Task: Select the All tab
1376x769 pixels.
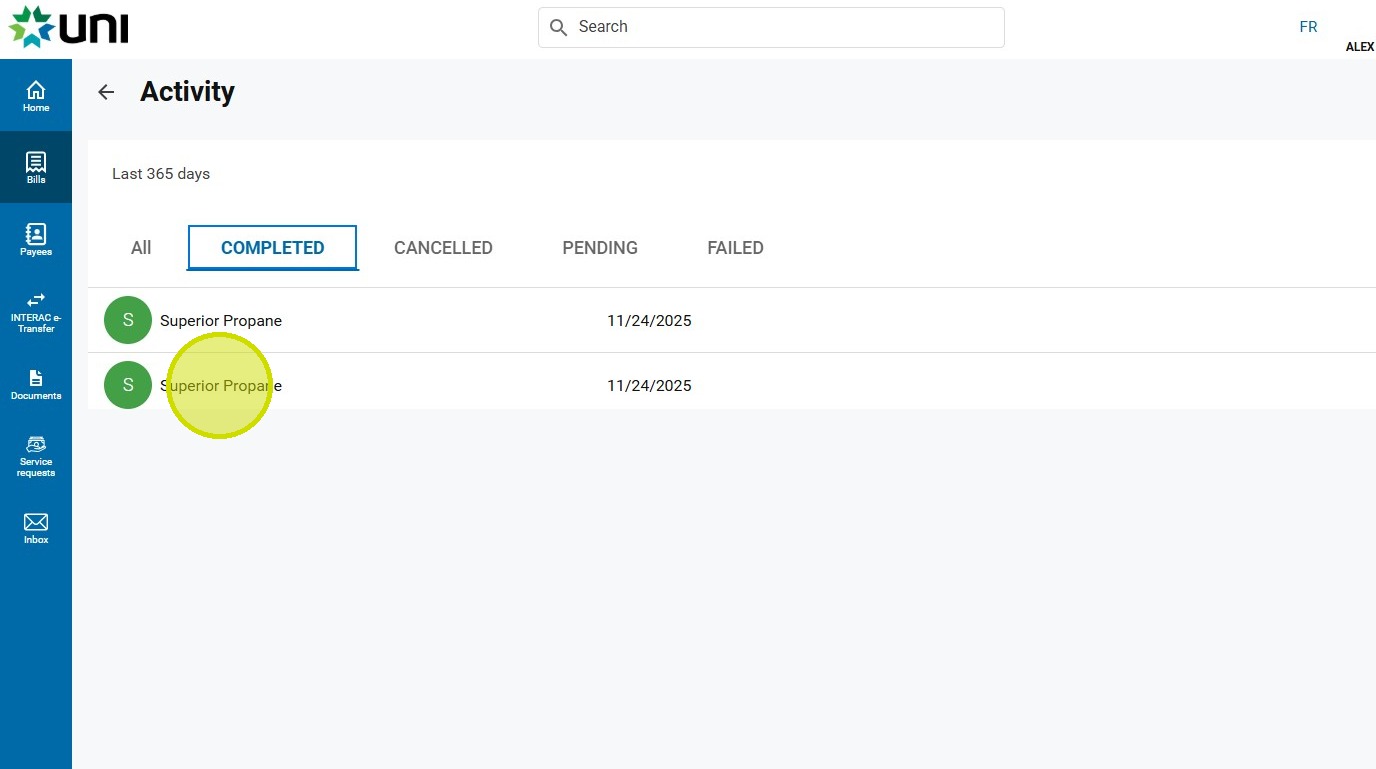Action: pyautogui.click(x=141, y=248)
